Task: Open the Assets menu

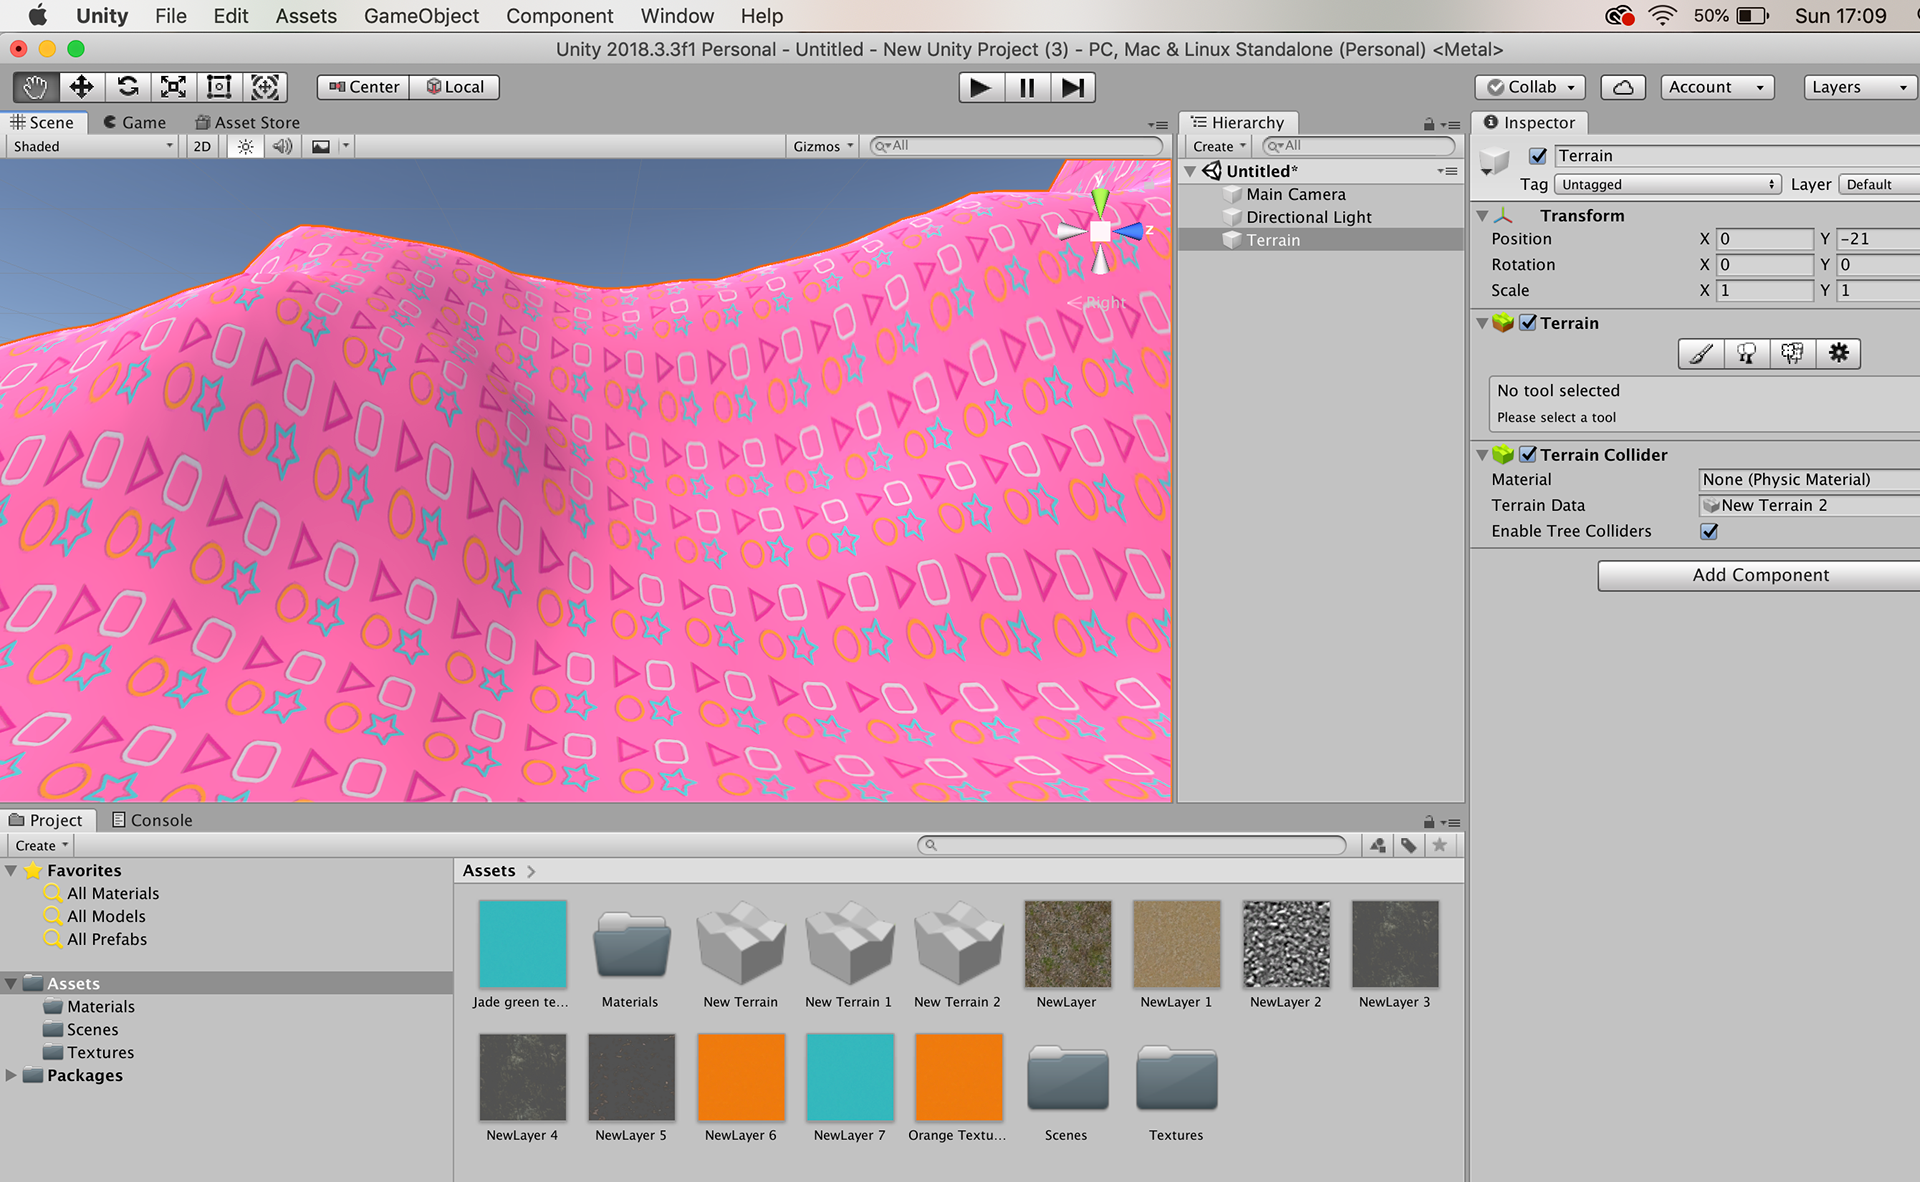Action: 306,16
